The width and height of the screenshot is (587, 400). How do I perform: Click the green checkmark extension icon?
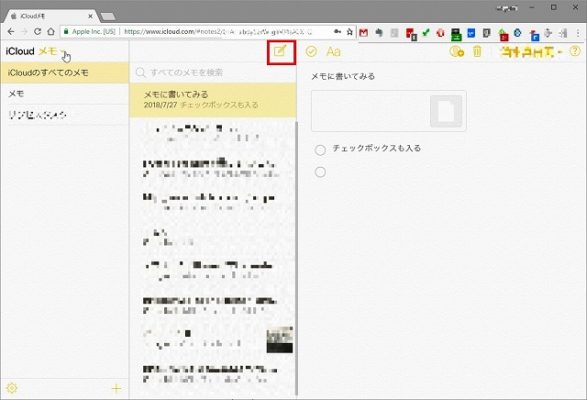click(x=426, y=33)
